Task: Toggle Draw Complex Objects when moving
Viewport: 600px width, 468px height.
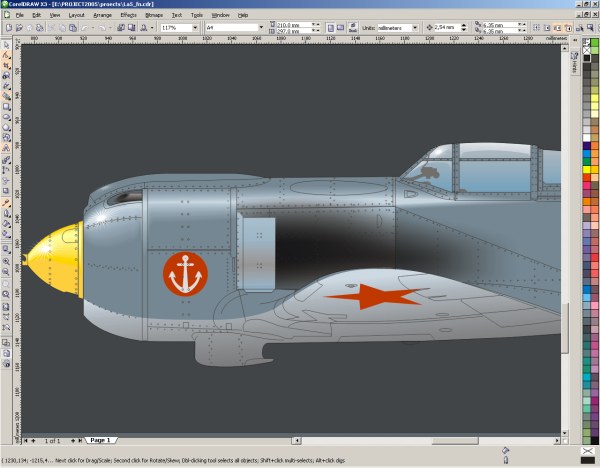Action: click(580, 28)
